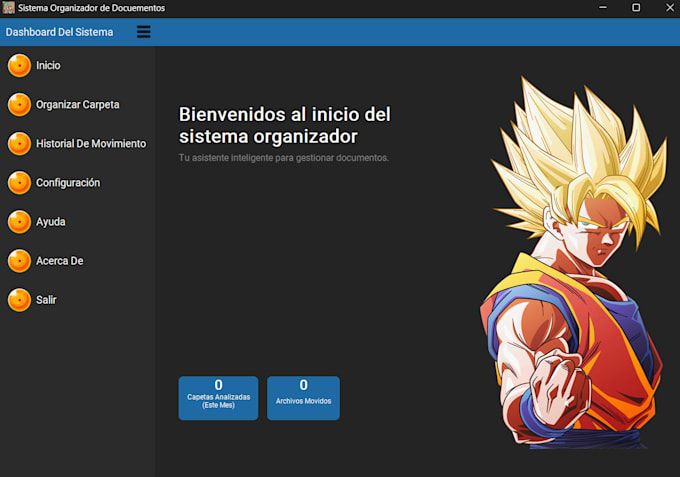This screenshot has height=477, width=680.
Task: Select Acerca De in the sidebar
Action: 60,261
